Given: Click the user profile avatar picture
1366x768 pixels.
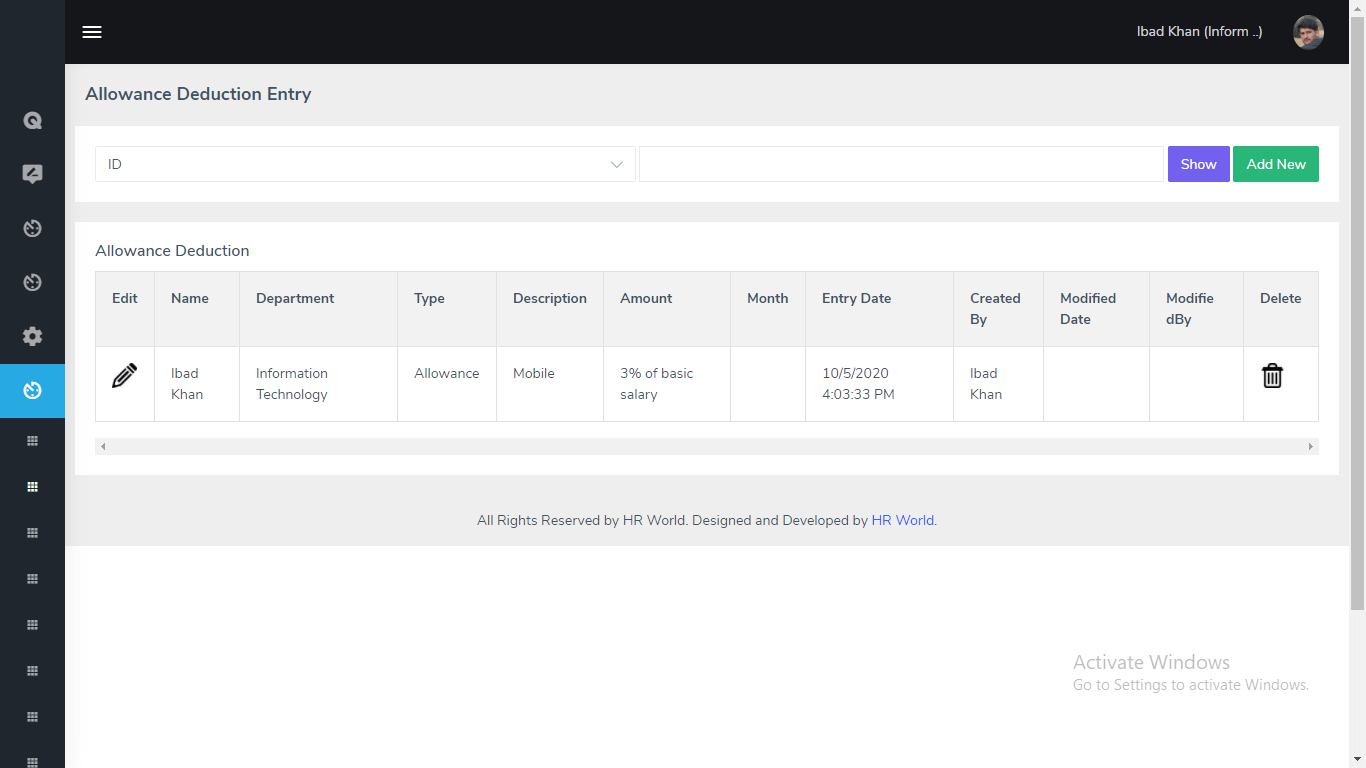Looking at the screenshot, I should [1308, 32].
